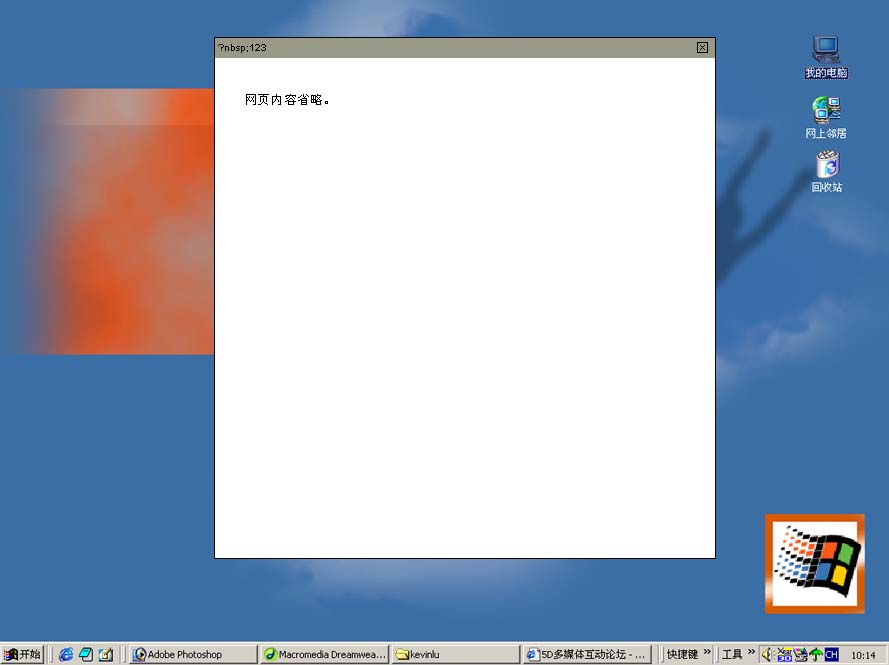The width and height of the screenshot is (889, 665).
Task: Switch to the kevinlu folder window
Action: (455, 654)
